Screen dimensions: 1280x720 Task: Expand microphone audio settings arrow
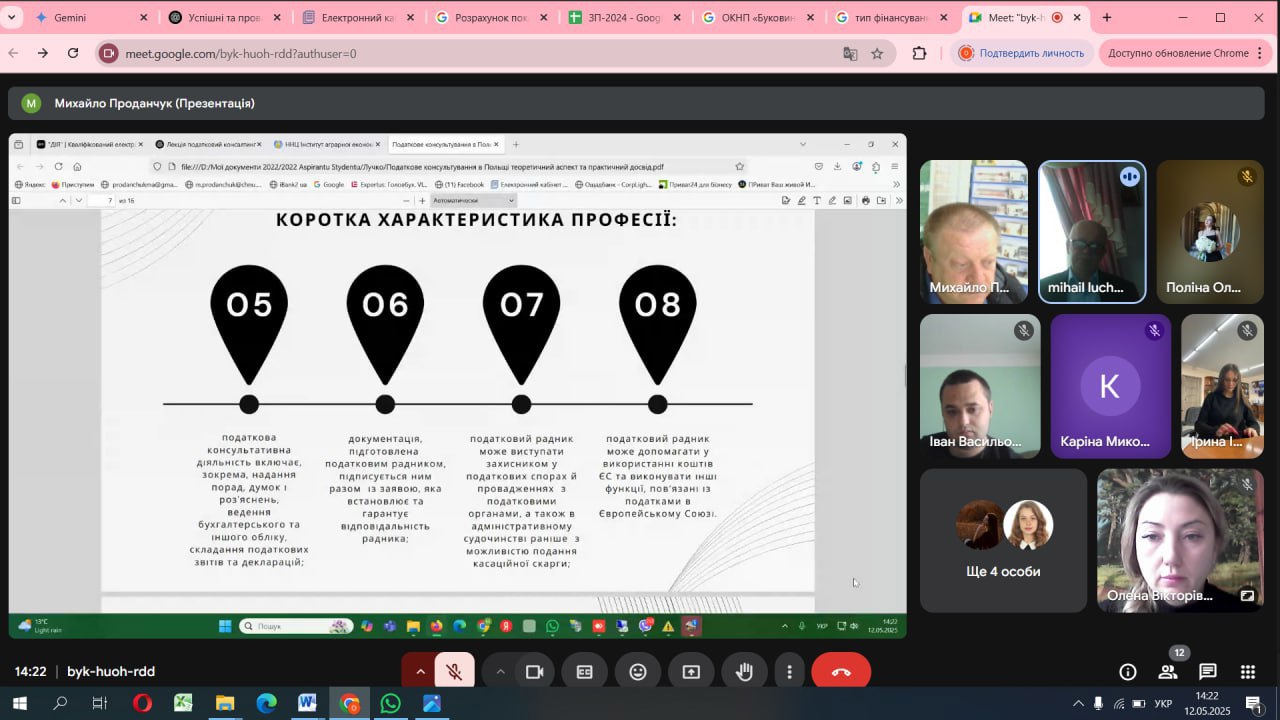click(x=419, y=672)
